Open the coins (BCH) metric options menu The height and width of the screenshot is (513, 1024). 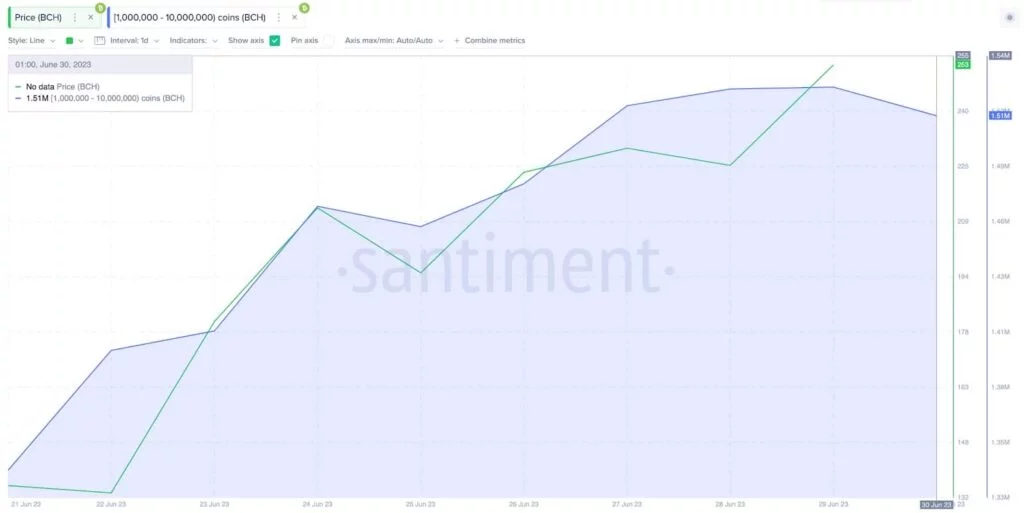click(x=279, y=18)
